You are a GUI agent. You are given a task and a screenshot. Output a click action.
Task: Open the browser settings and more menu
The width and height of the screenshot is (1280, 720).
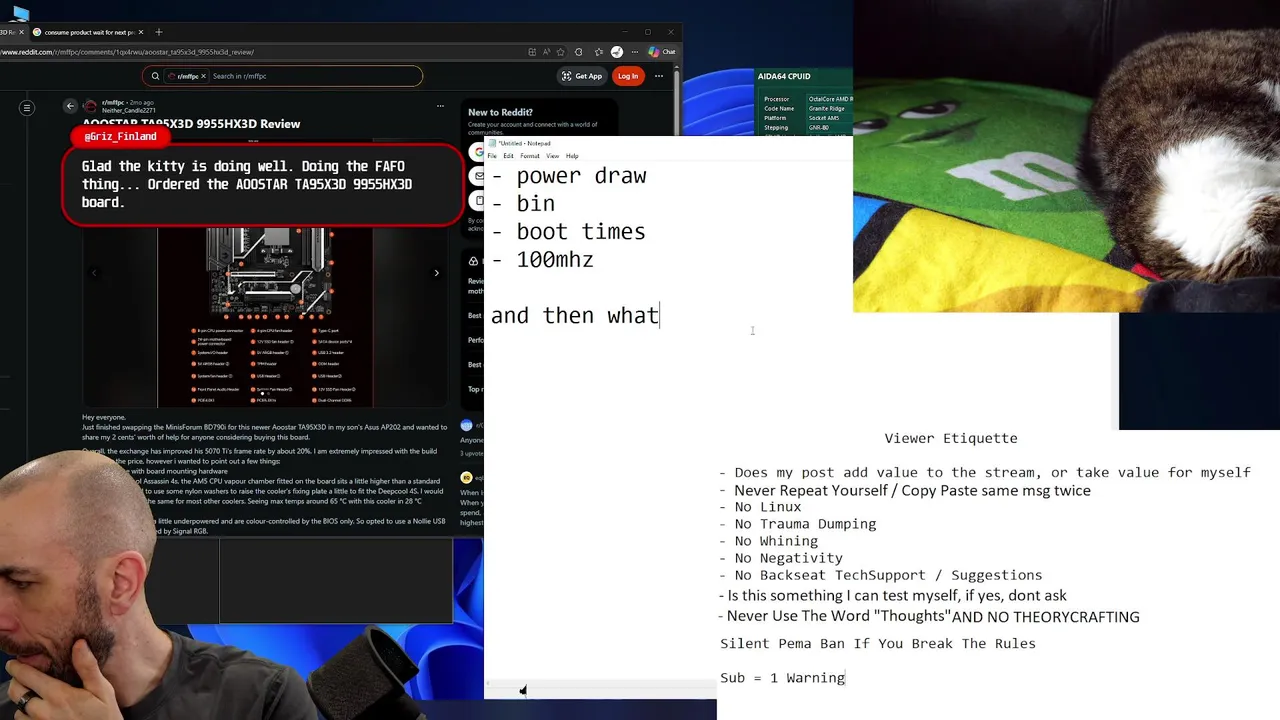coord(635,52)
